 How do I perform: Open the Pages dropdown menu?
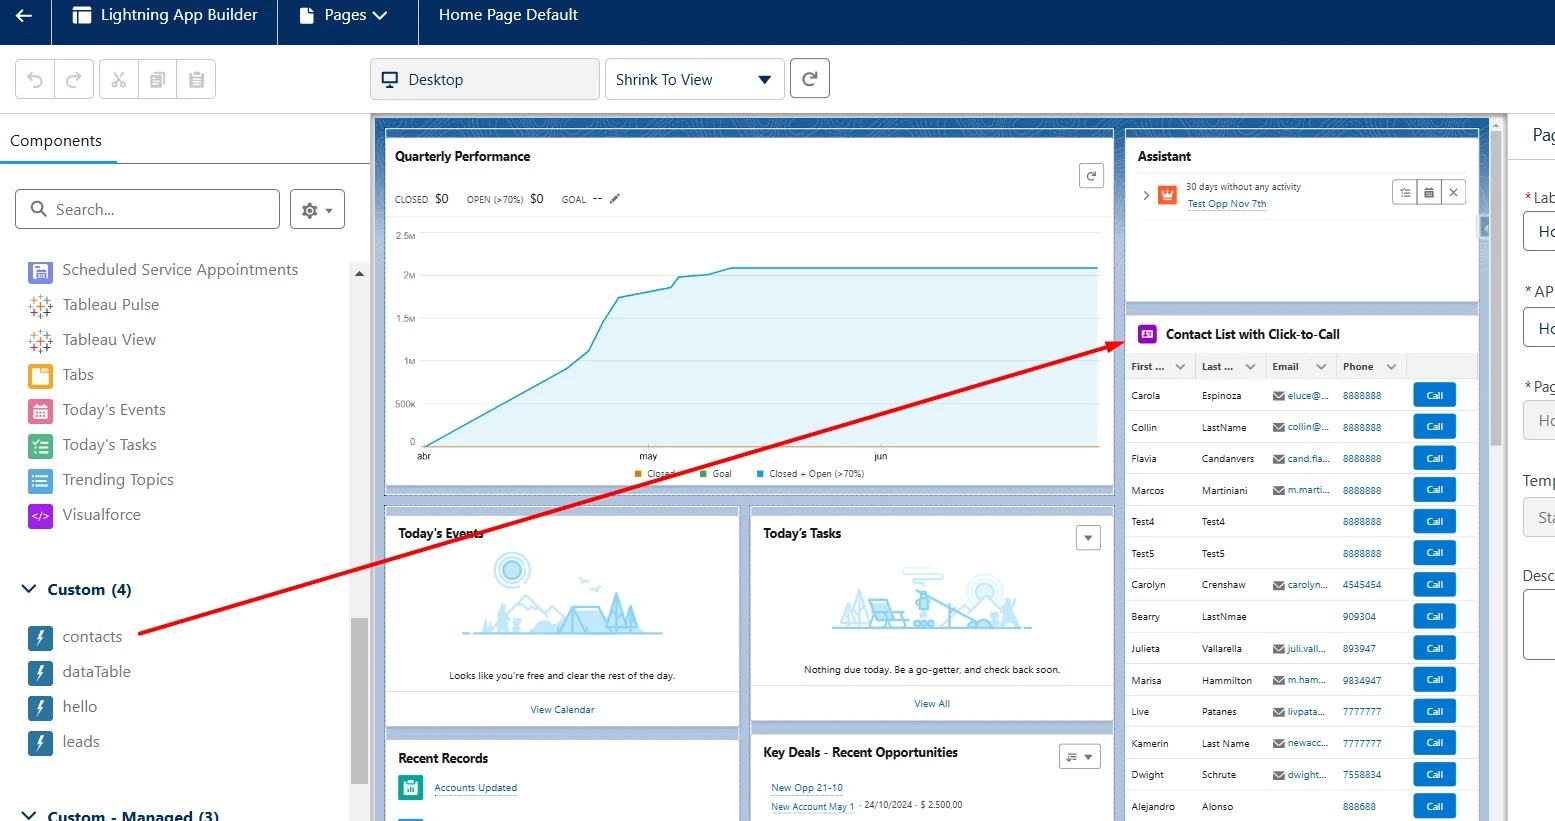345,16
